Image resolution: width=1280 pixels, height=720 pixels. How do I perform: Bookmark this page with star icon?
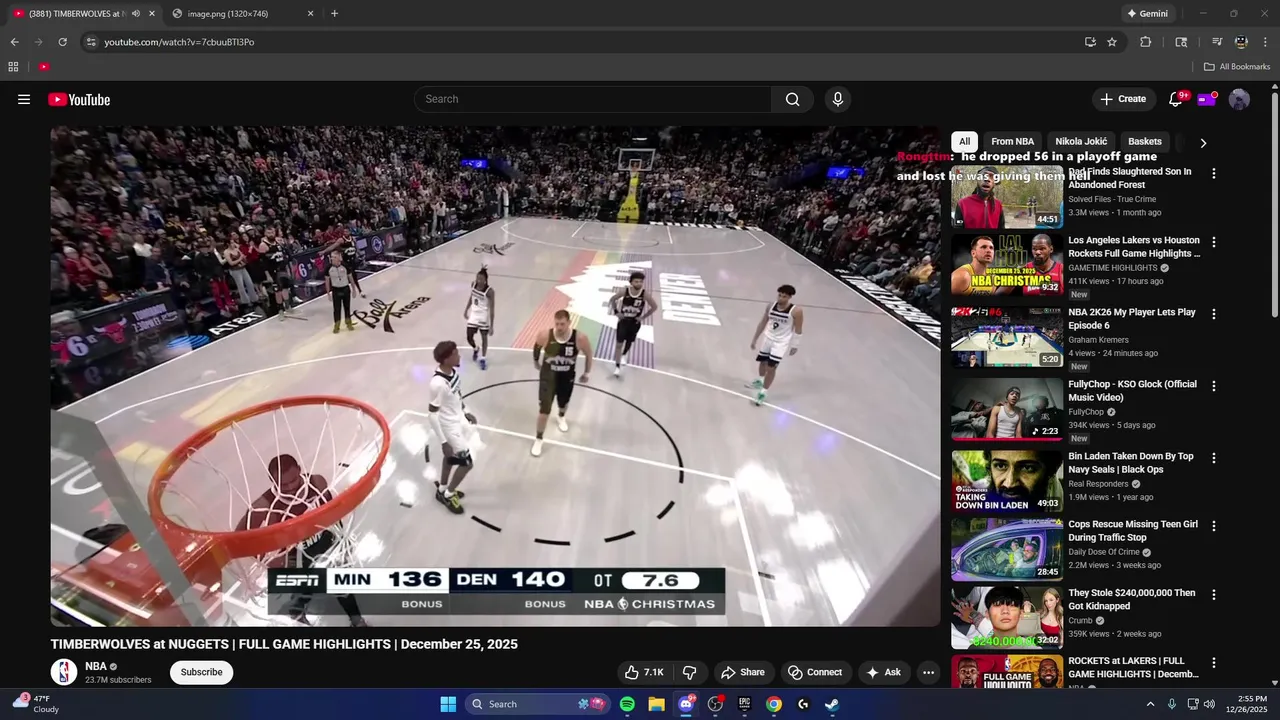pos(1112,42)
